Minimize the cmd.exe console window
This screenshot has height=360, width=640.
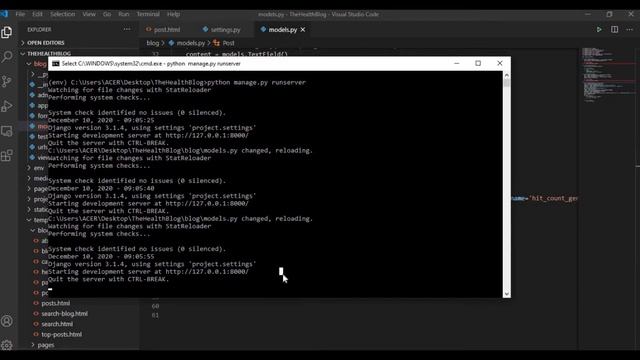point(457,63)
